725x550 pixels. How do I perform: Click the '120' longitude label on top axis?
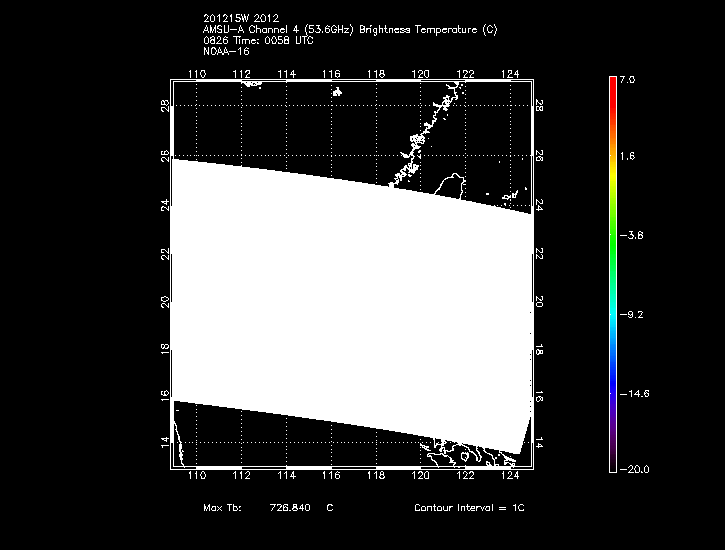(420, 74)
